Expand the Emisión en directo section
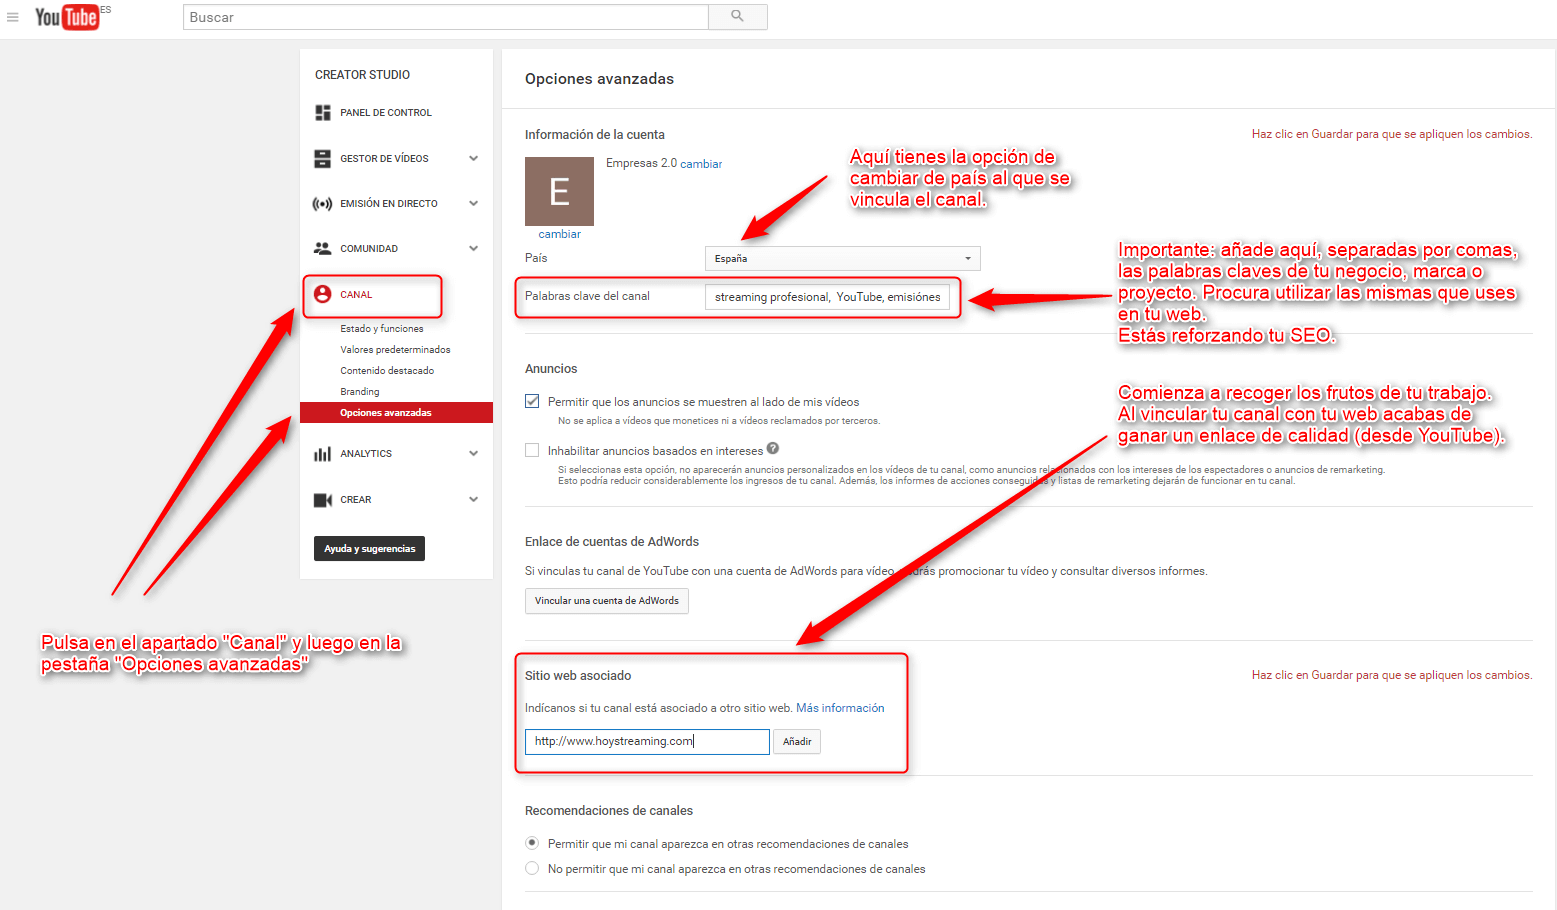The width and height of the screenshot is (1557, 910). [x=474, y=204]
